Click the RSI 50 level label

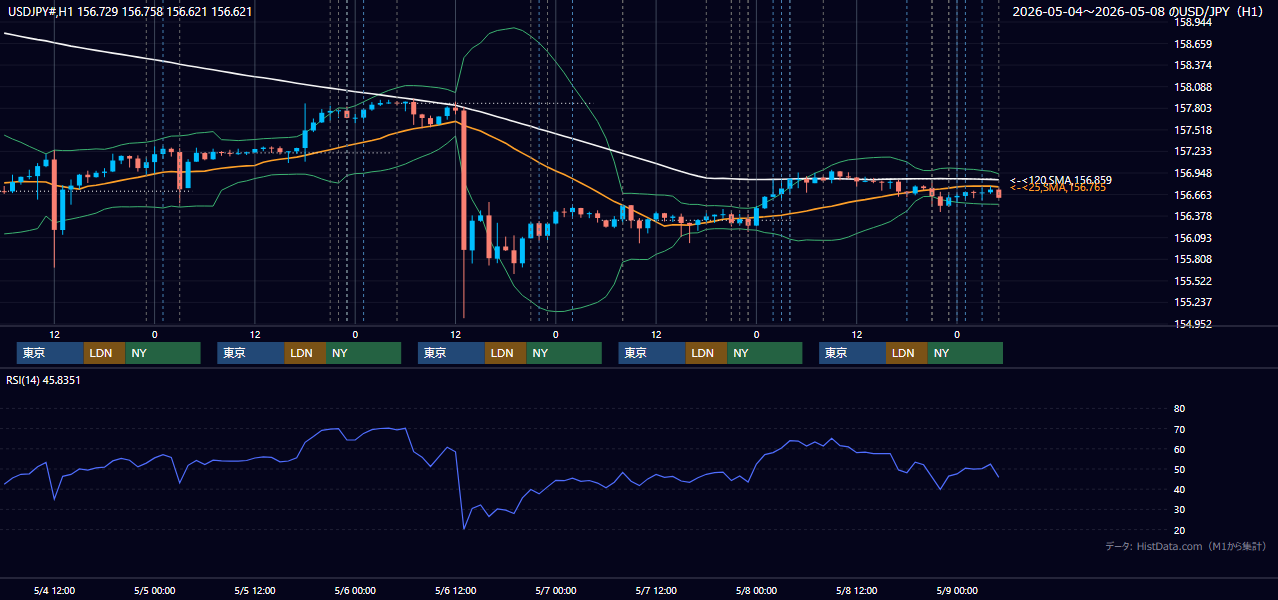(x=1179, y=469)
